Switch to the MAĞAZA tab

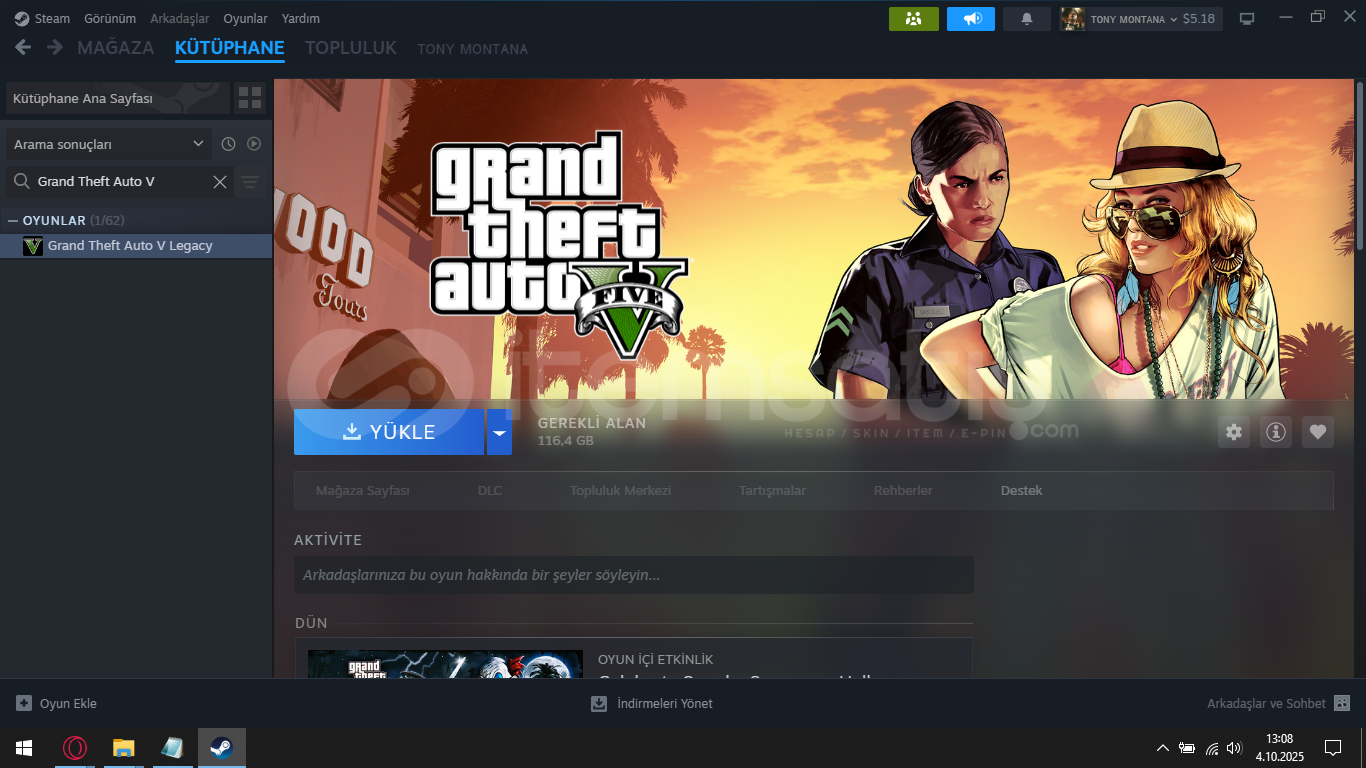pyautogui.click(x=116, y=48)
